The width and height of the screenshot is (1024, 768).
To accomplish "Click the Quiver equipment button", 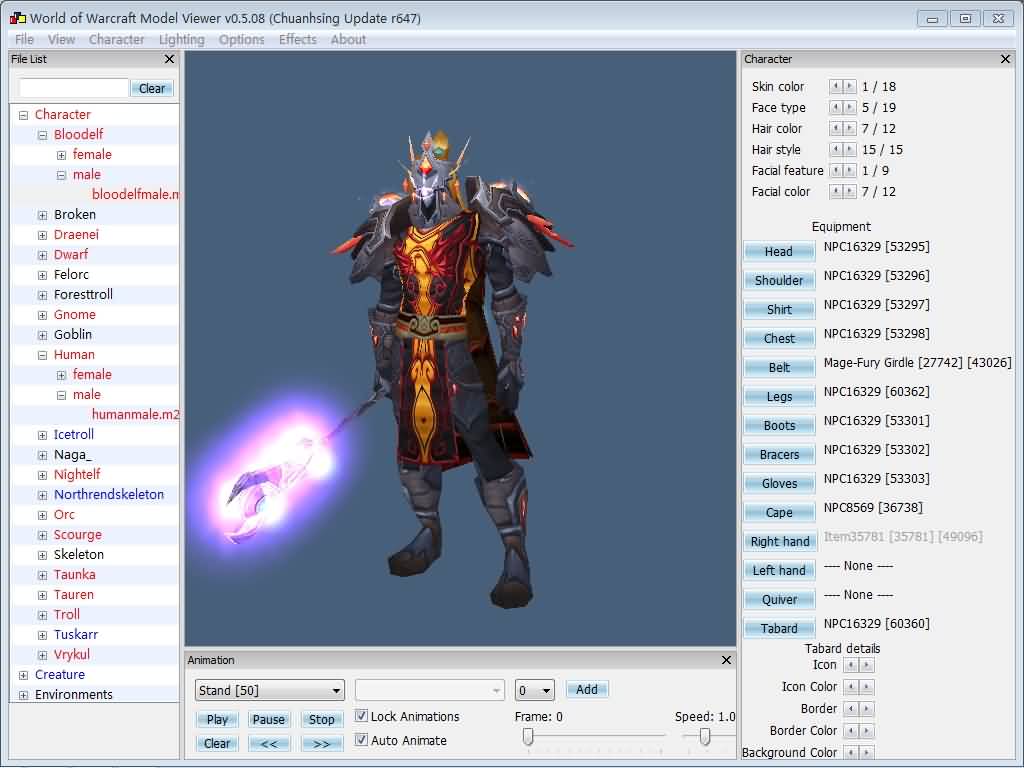I will (x=778, y=600).
